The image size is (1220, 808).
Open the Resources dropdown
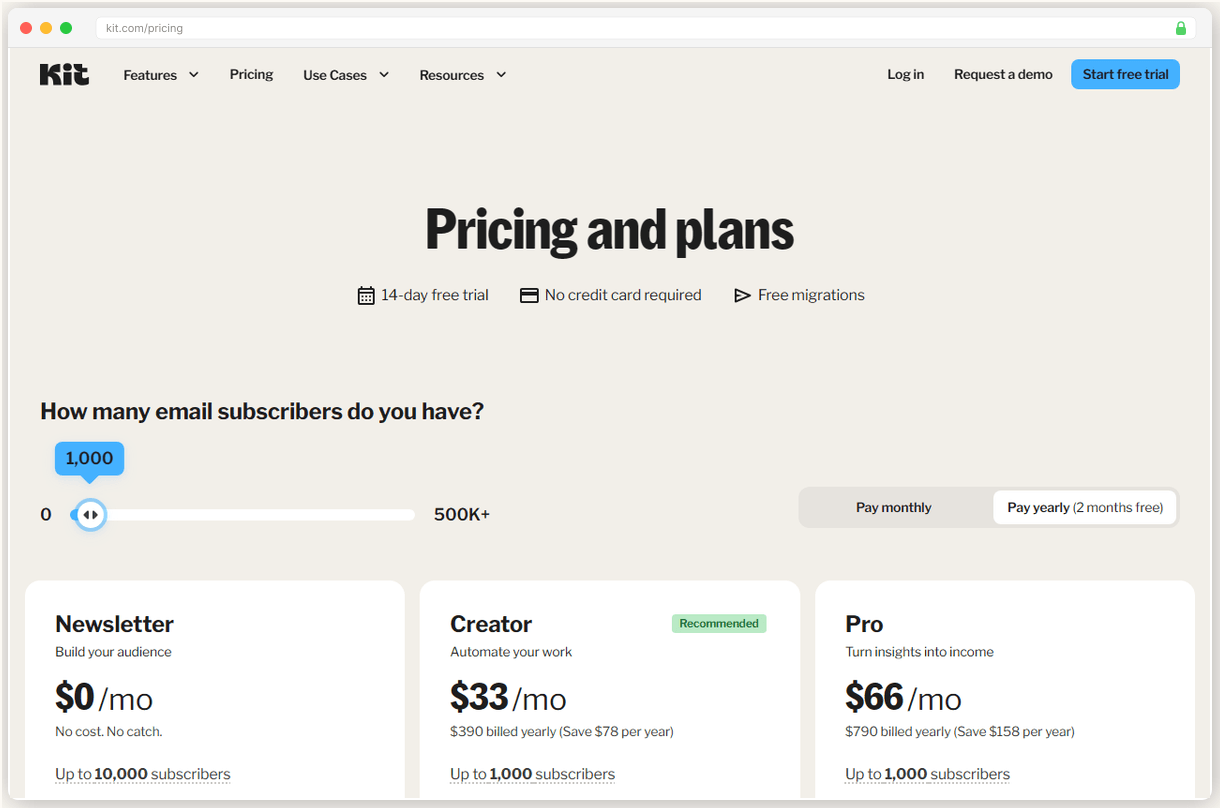pos(462,74)
